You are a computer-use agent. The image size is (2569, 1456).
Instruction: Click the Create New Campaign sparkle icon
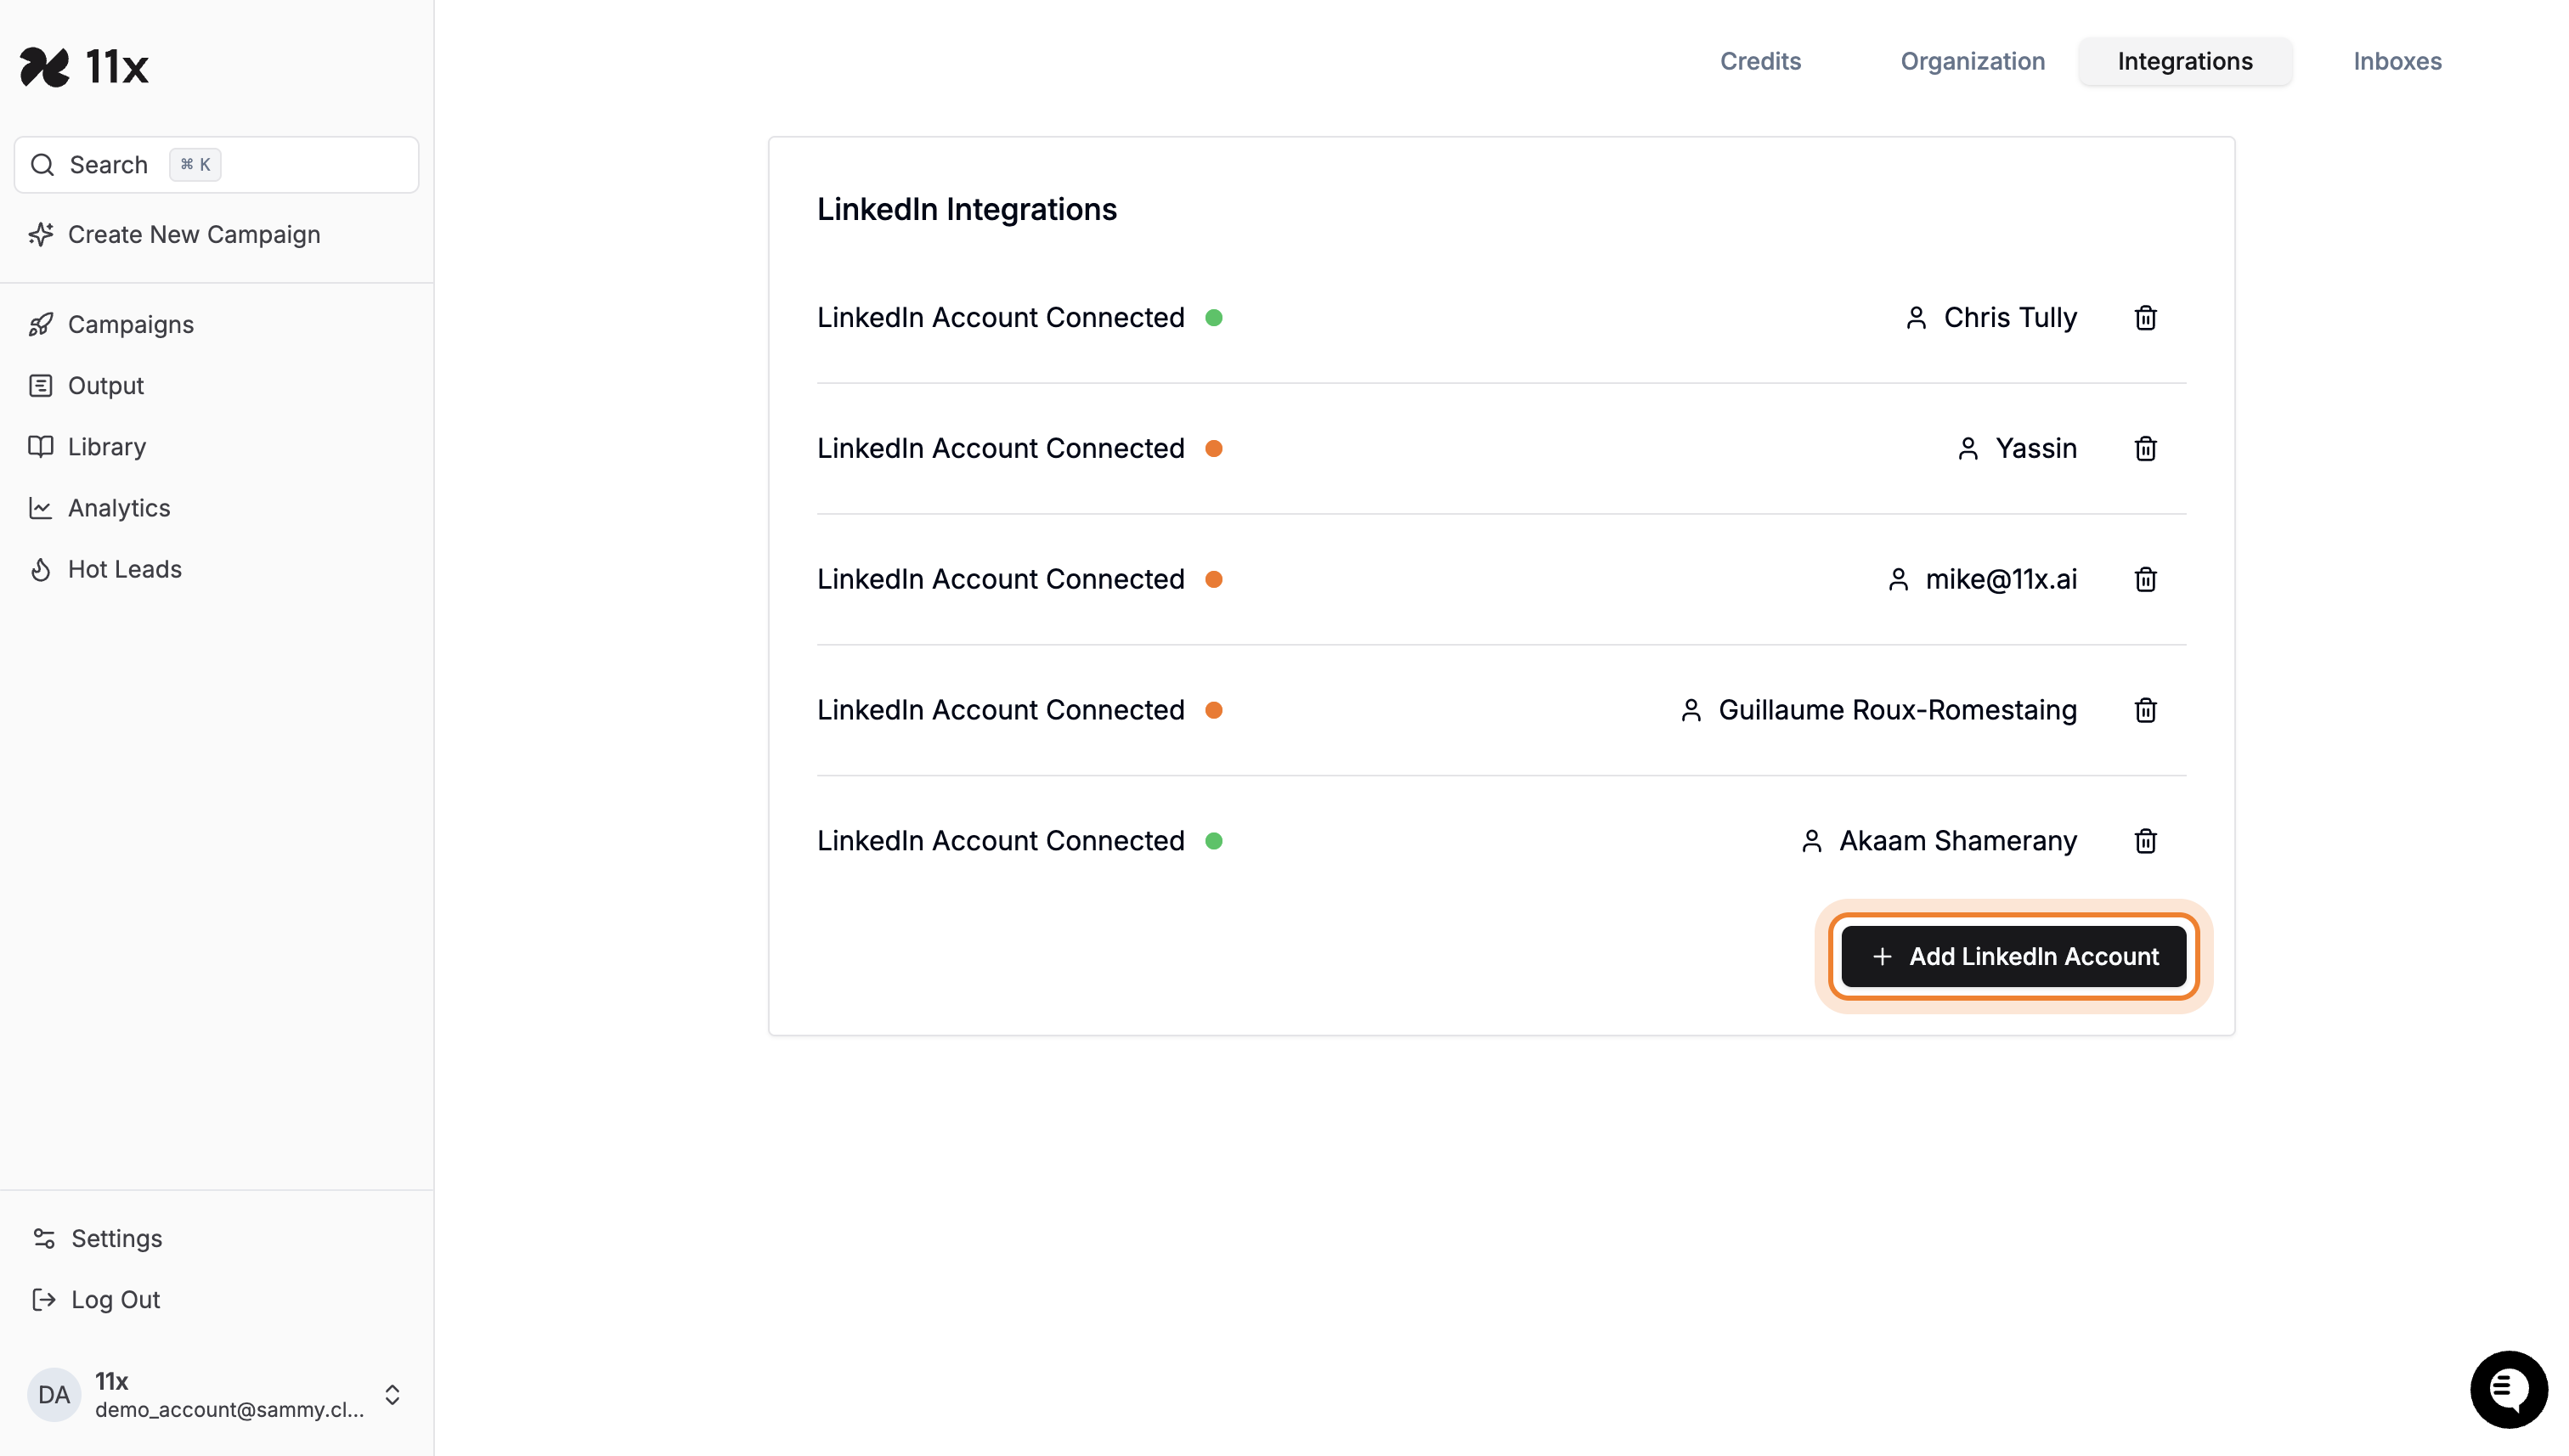click(41, 234)
